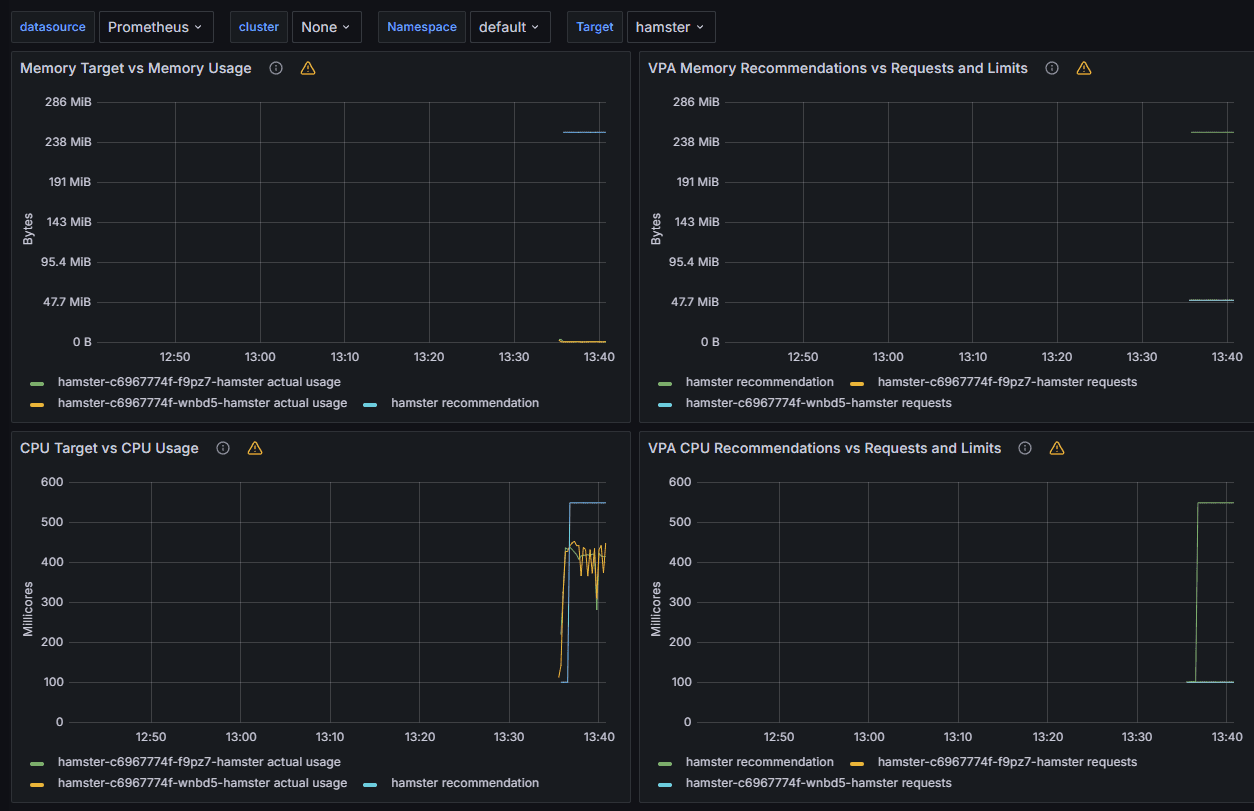Click info icon on VPA CPU Recommendations panel
This screenshot has width=1254, height=811.
[x=1025, y=448]
